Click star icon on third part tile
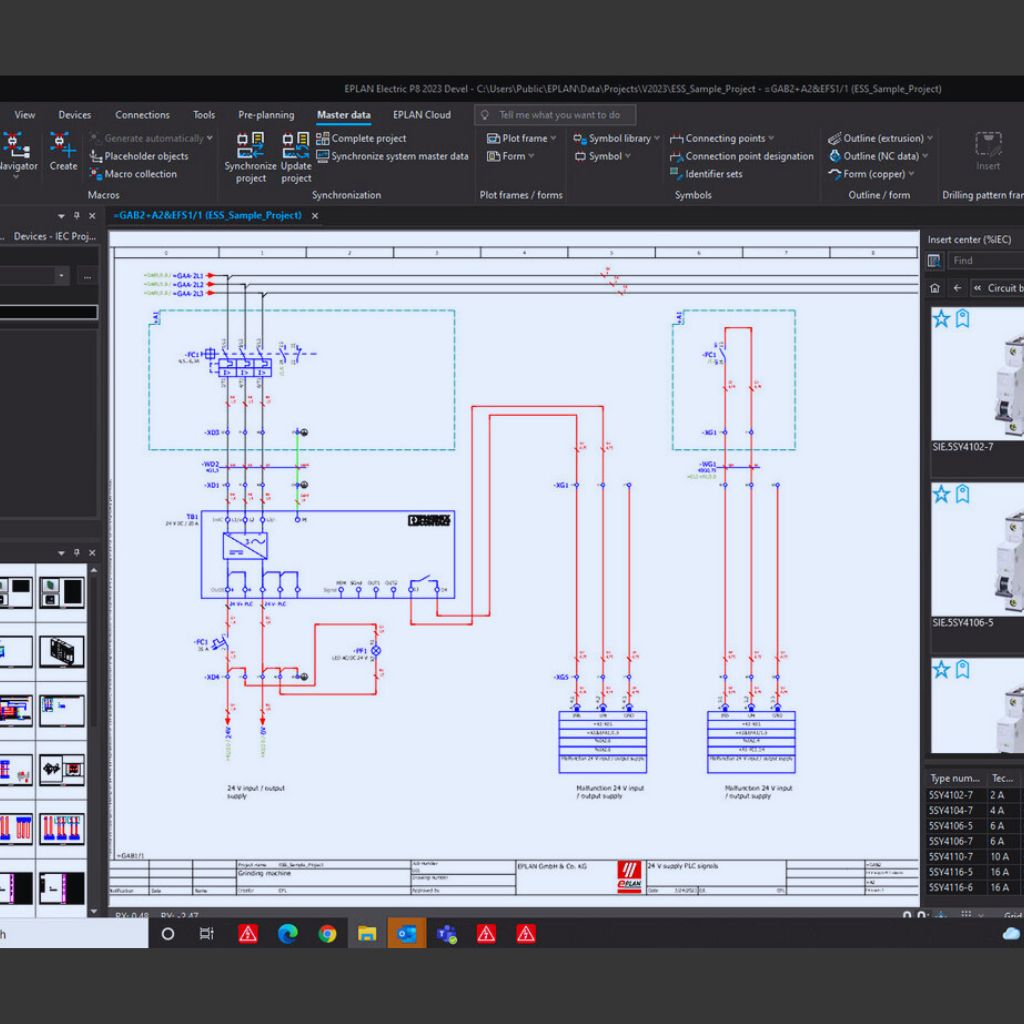Image resolution: width=1024 pixels, height=1024 pixels. (x=941, y=669)
